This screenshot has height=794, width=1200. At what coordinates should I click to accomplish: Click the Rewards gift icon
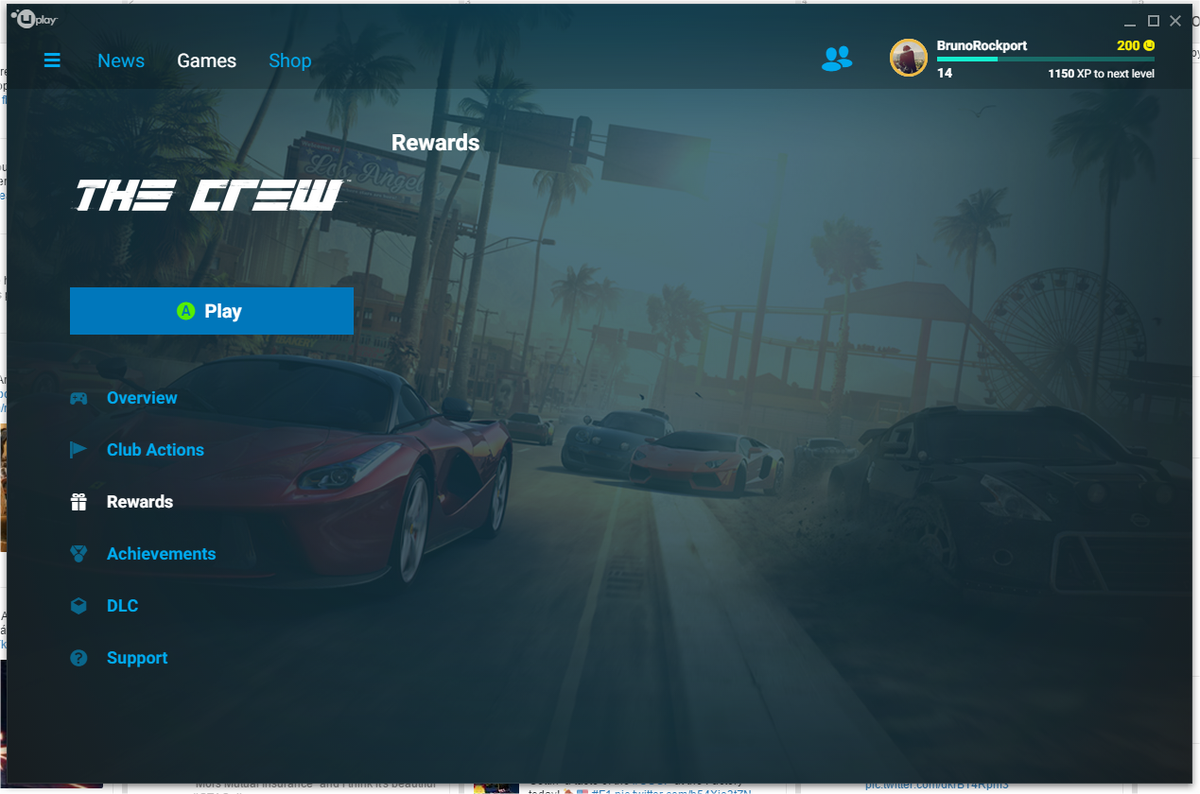click(78, 502)
